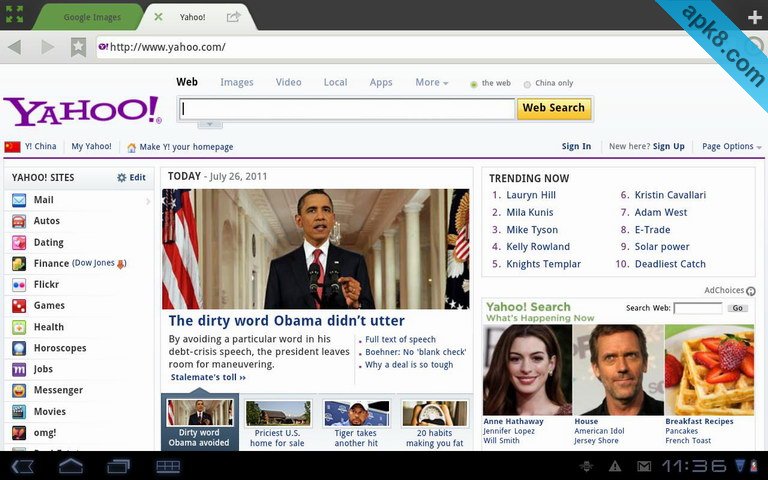Tap the bookmark star icon
768x480 pixels.
pyautogui.click(x=78, y=48)
